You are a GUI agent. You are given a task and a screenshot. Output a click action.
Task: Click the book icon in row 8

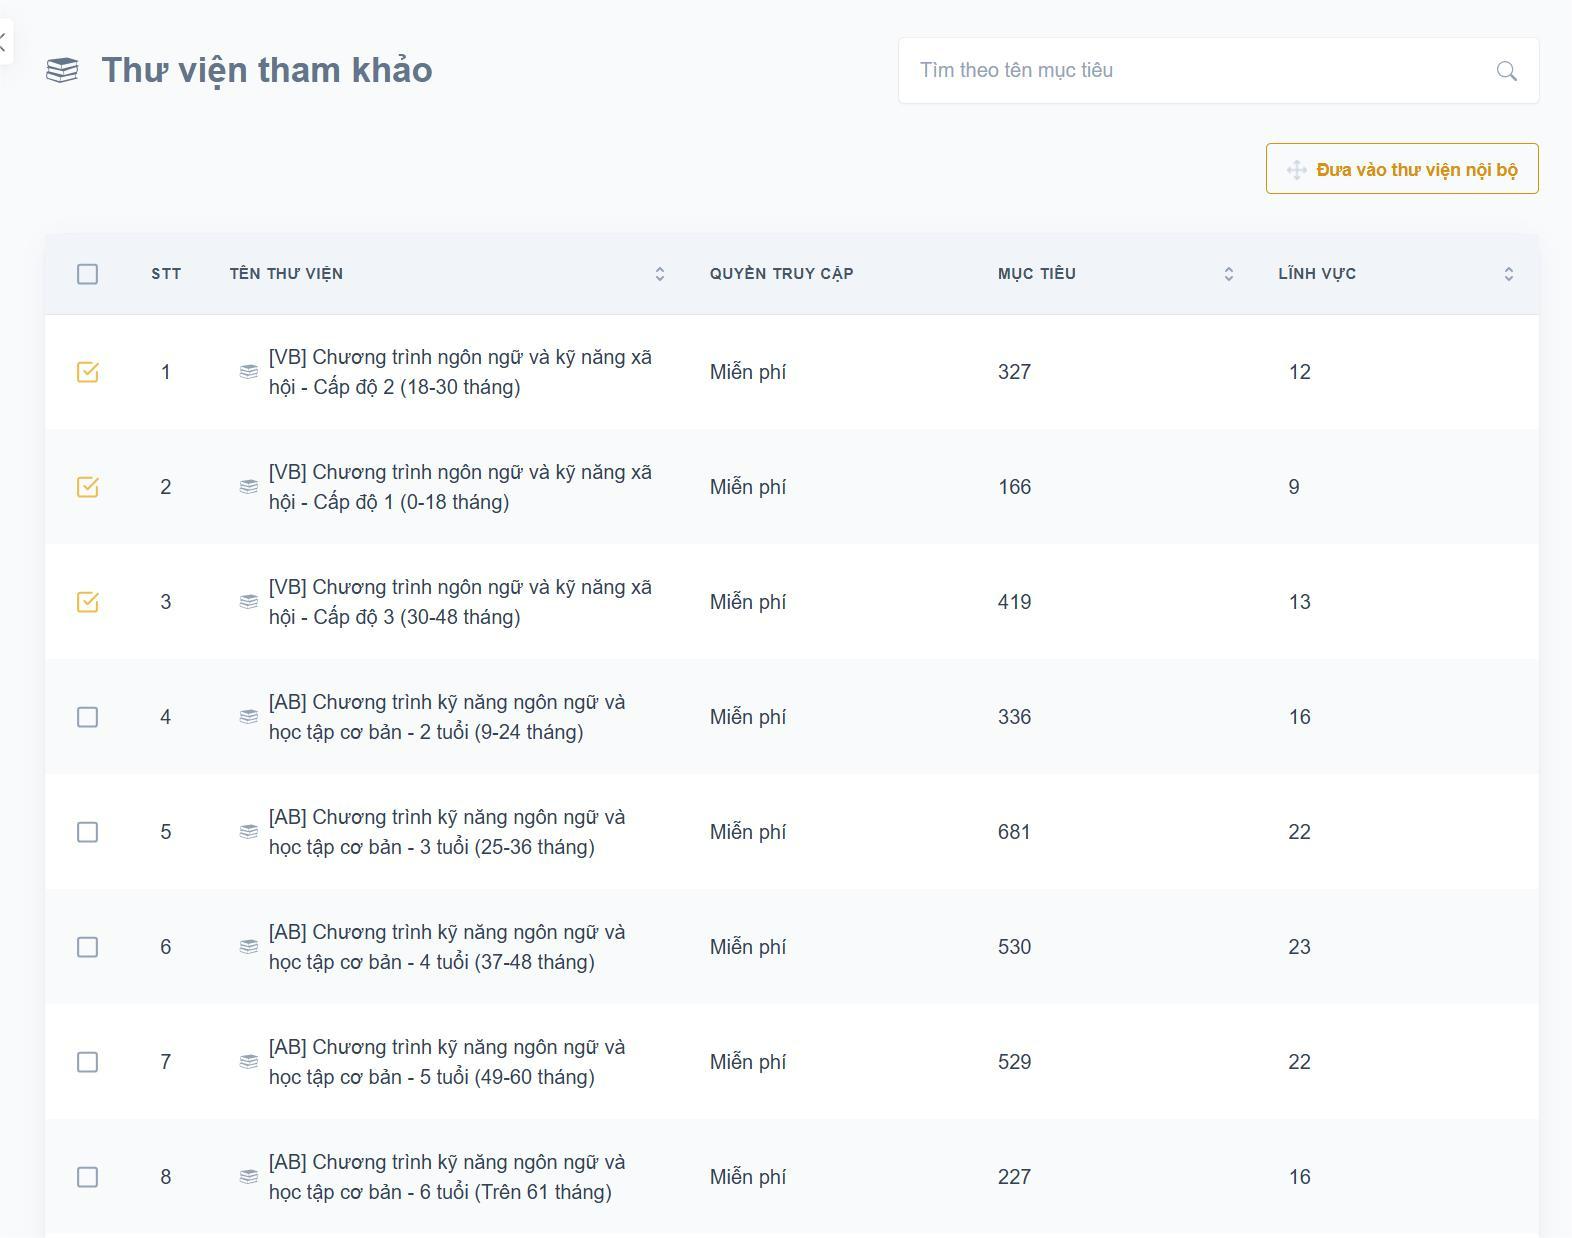pos(249,1177)
